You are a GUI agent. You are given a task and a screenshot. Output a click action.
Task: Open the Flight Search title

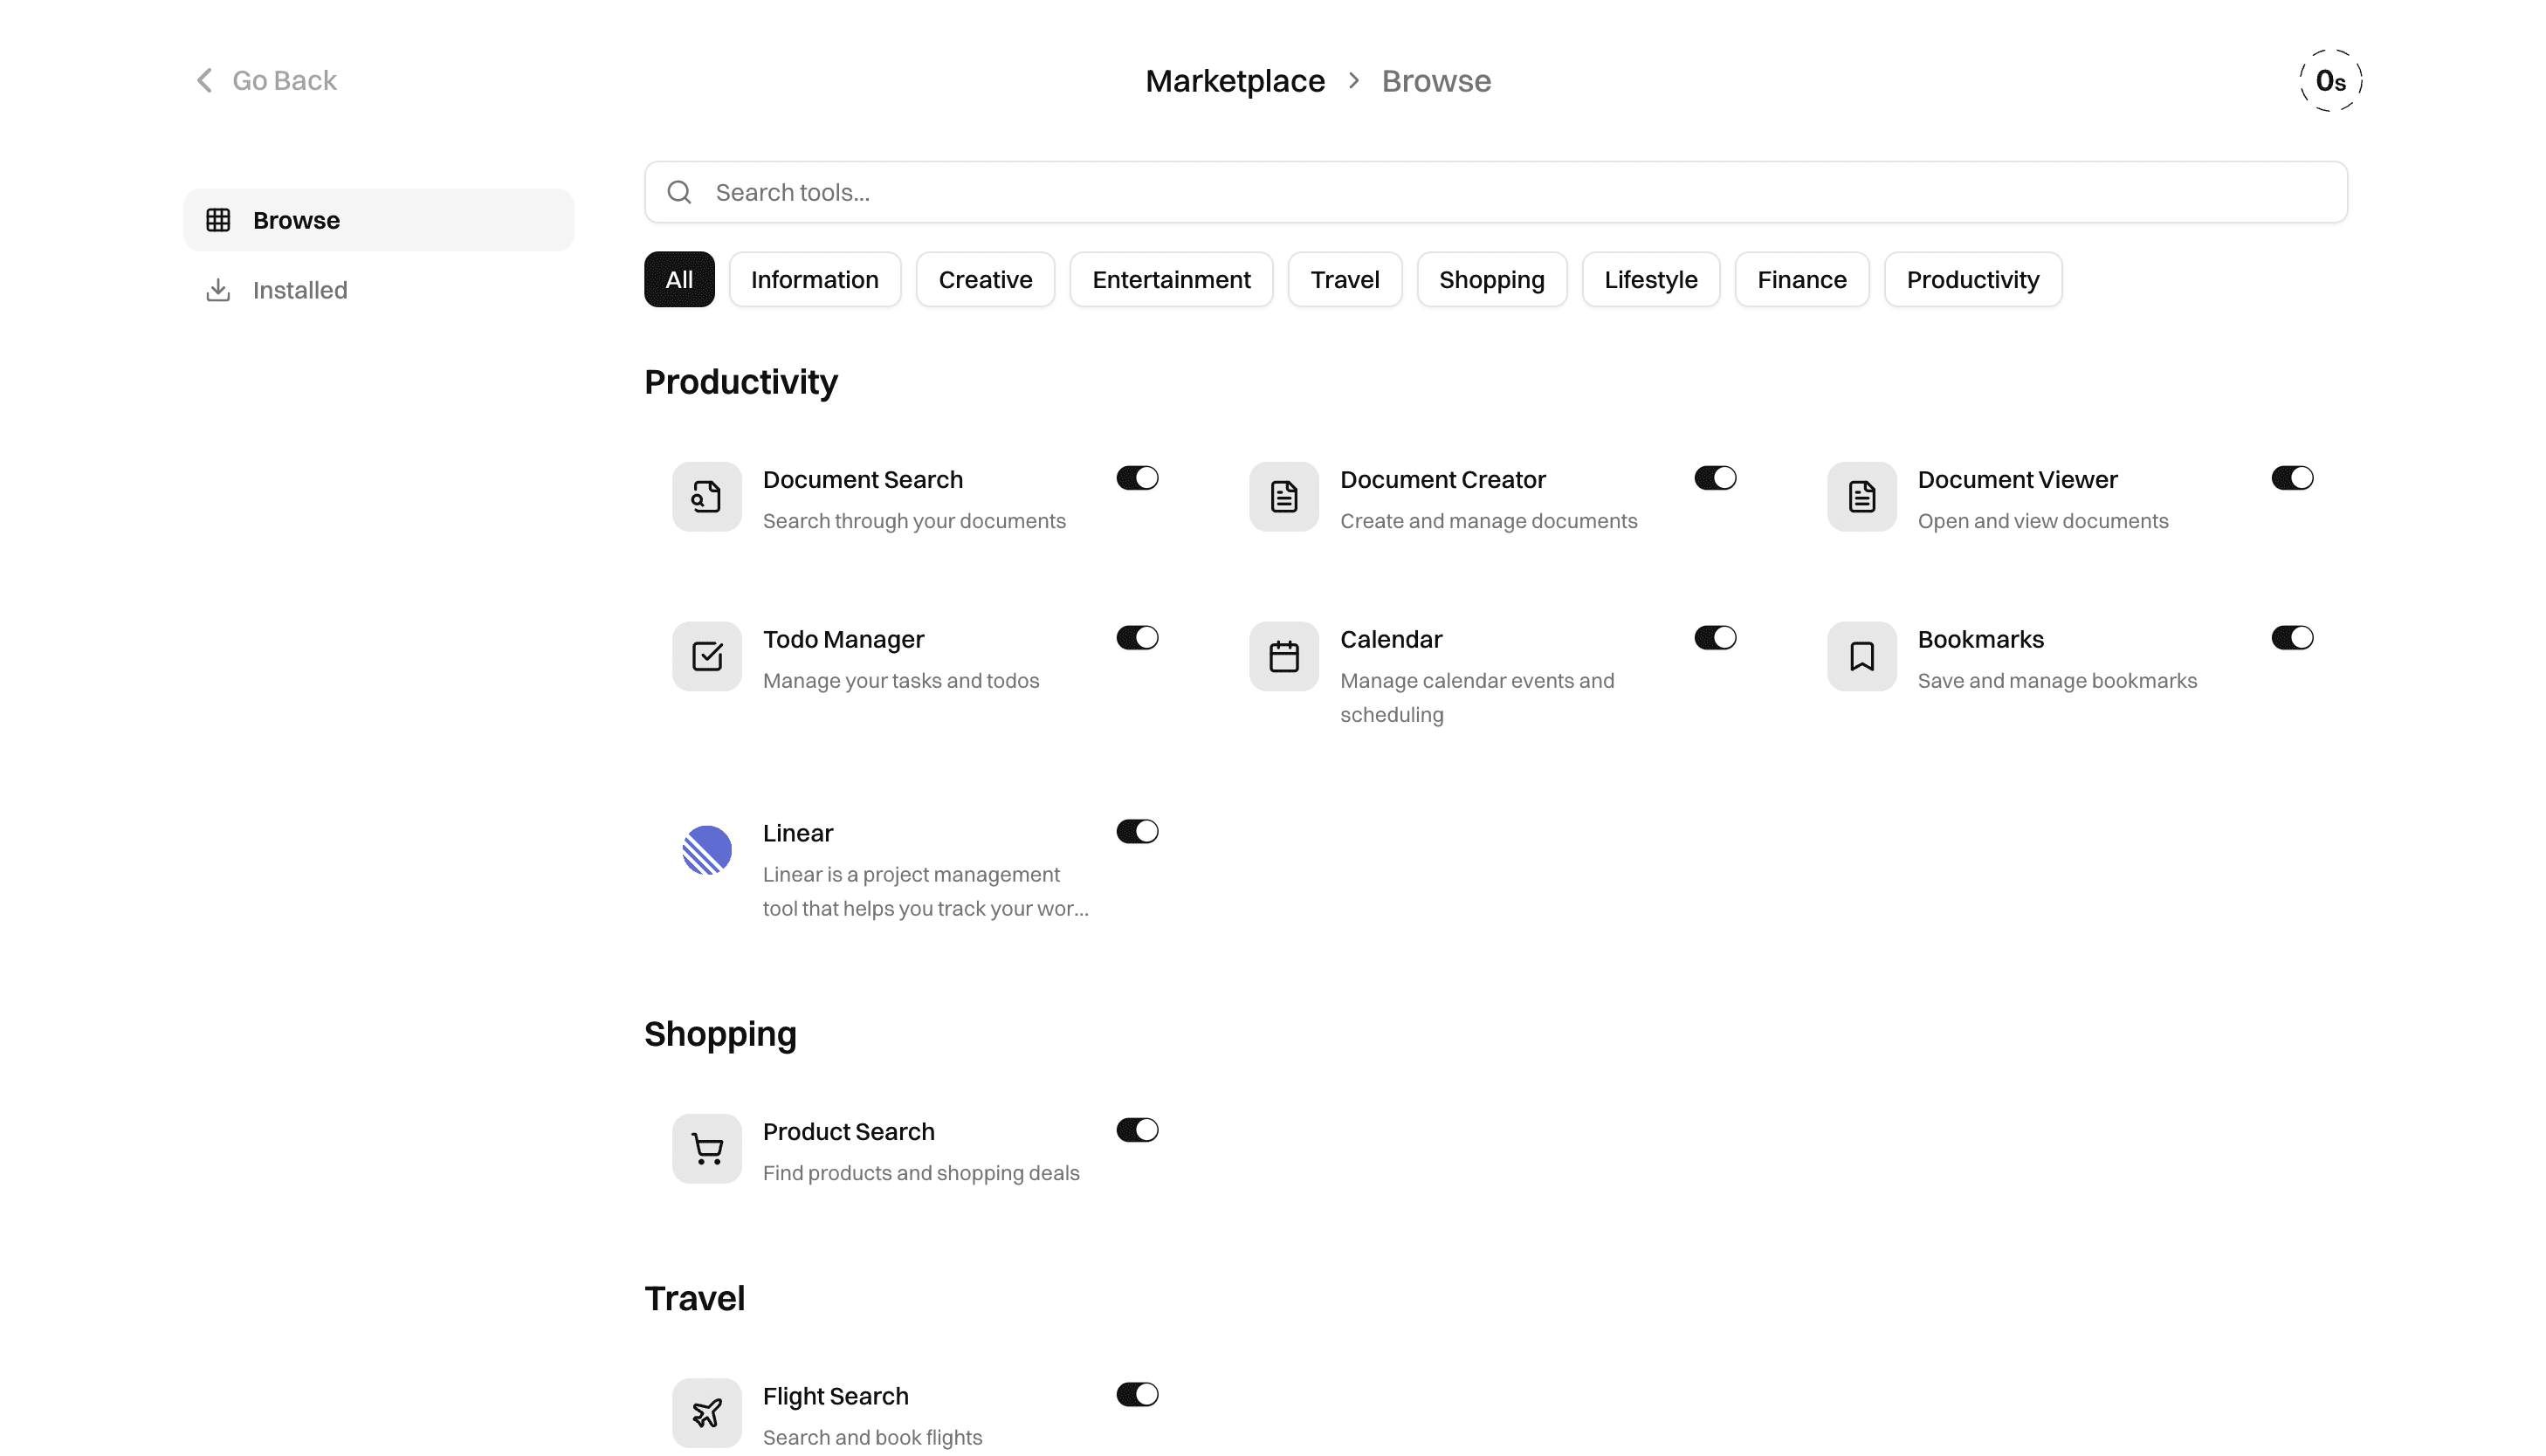[x=835, y=1396]
